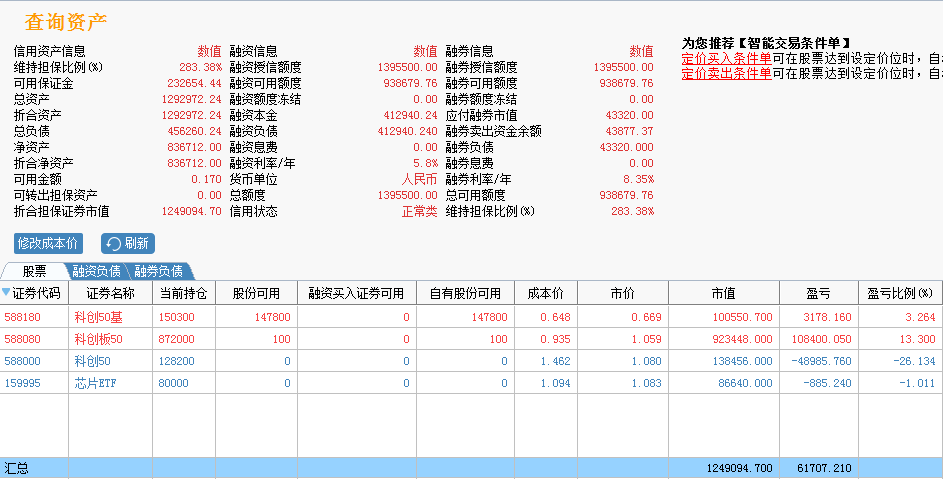Click profit value 108400.050
This screenshot has height=479, width=943.
pos(821,339)
